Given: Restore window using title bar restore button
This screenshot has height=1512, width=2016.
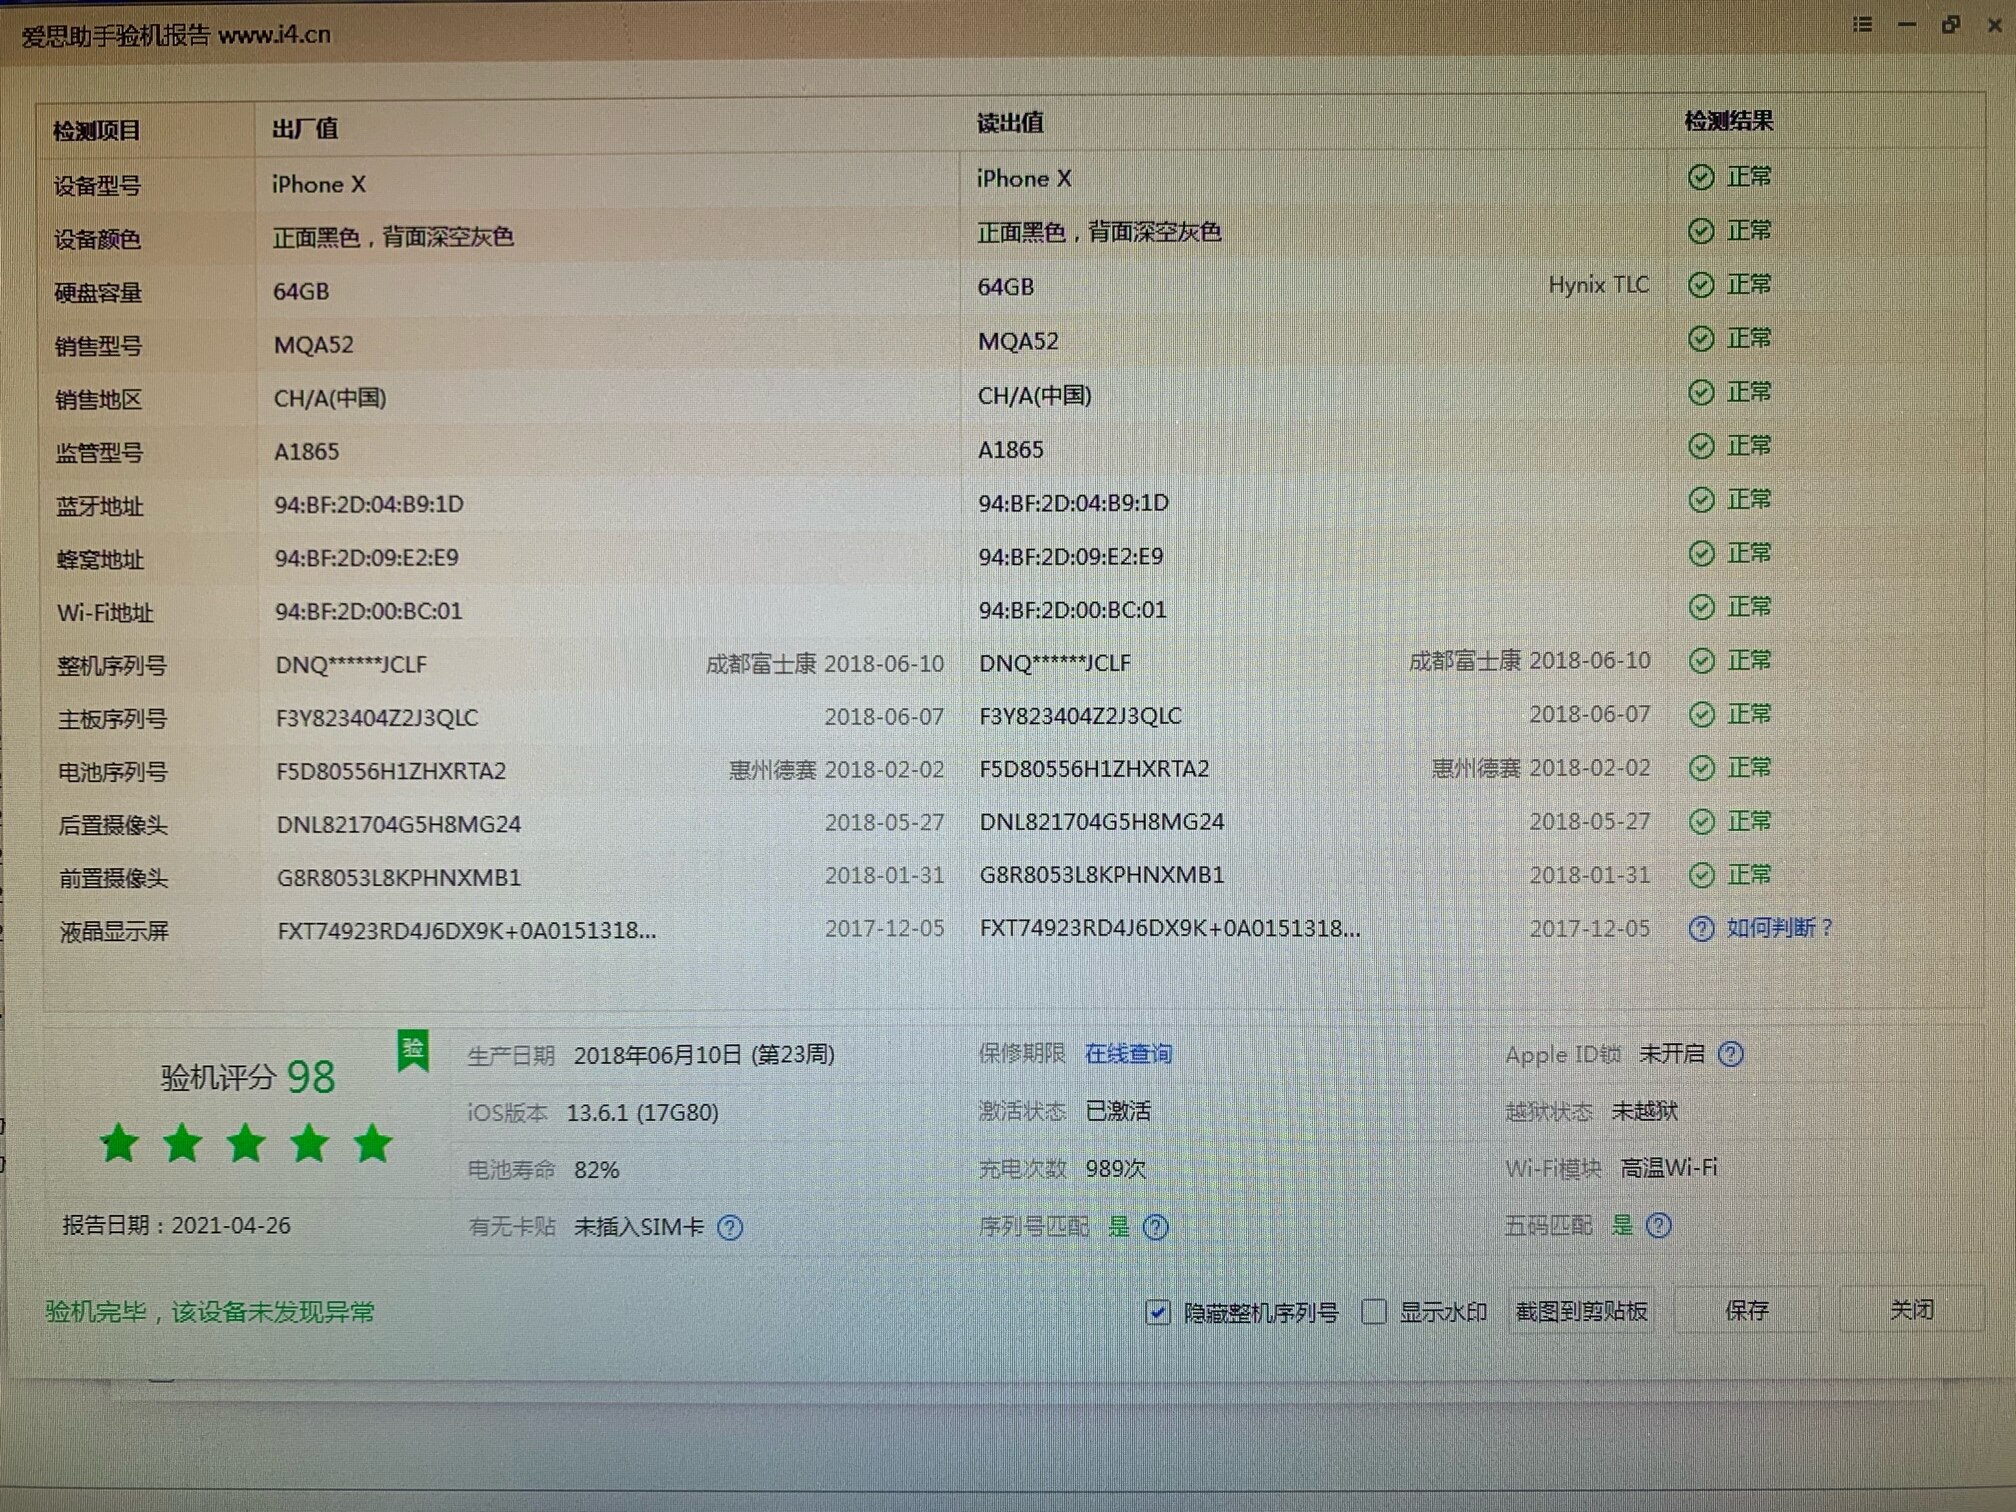Looking at the screenshot, I should (1950, 25).
